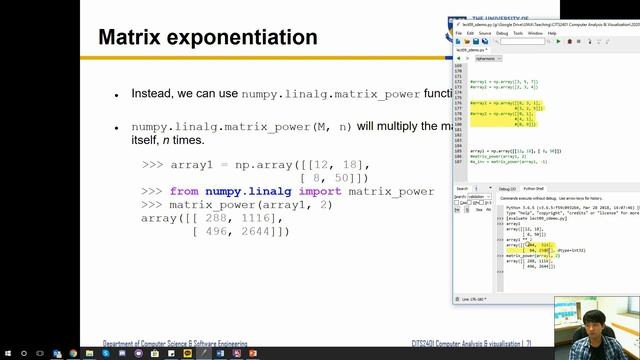The width and height of the screenshot is (640, 360).
Task: Click the presenter webcam thumbnail
Action: pyautogui.click(x=597, y=328)
